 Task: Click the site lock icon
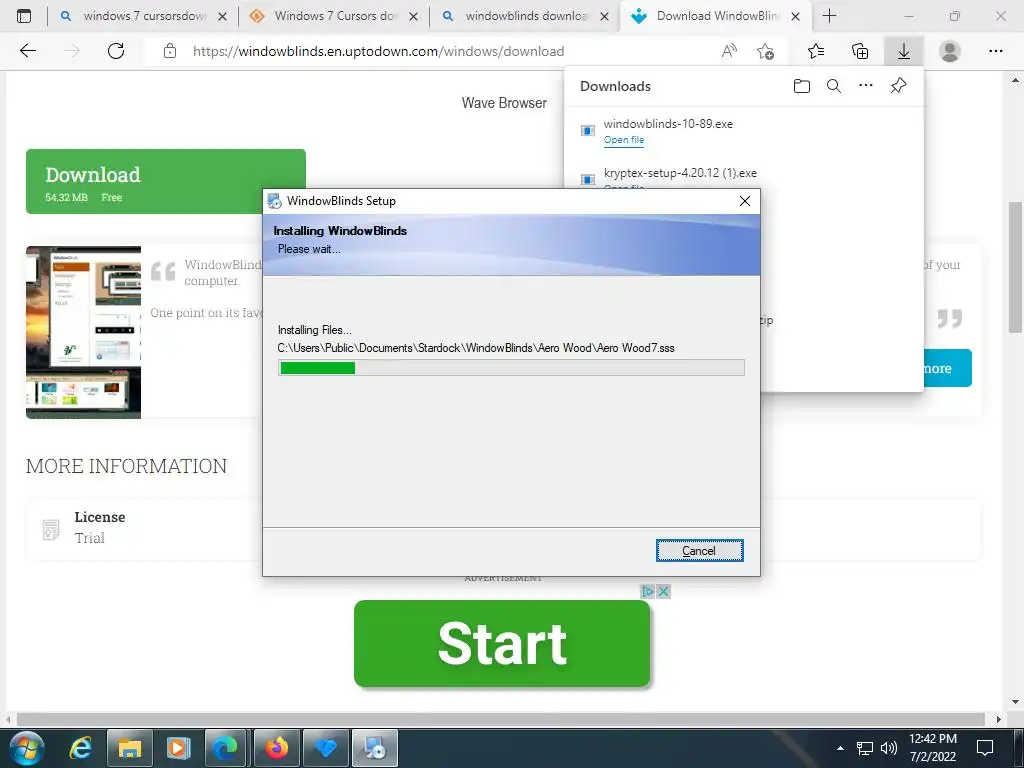pyautogui.click(x=170, y=51)
